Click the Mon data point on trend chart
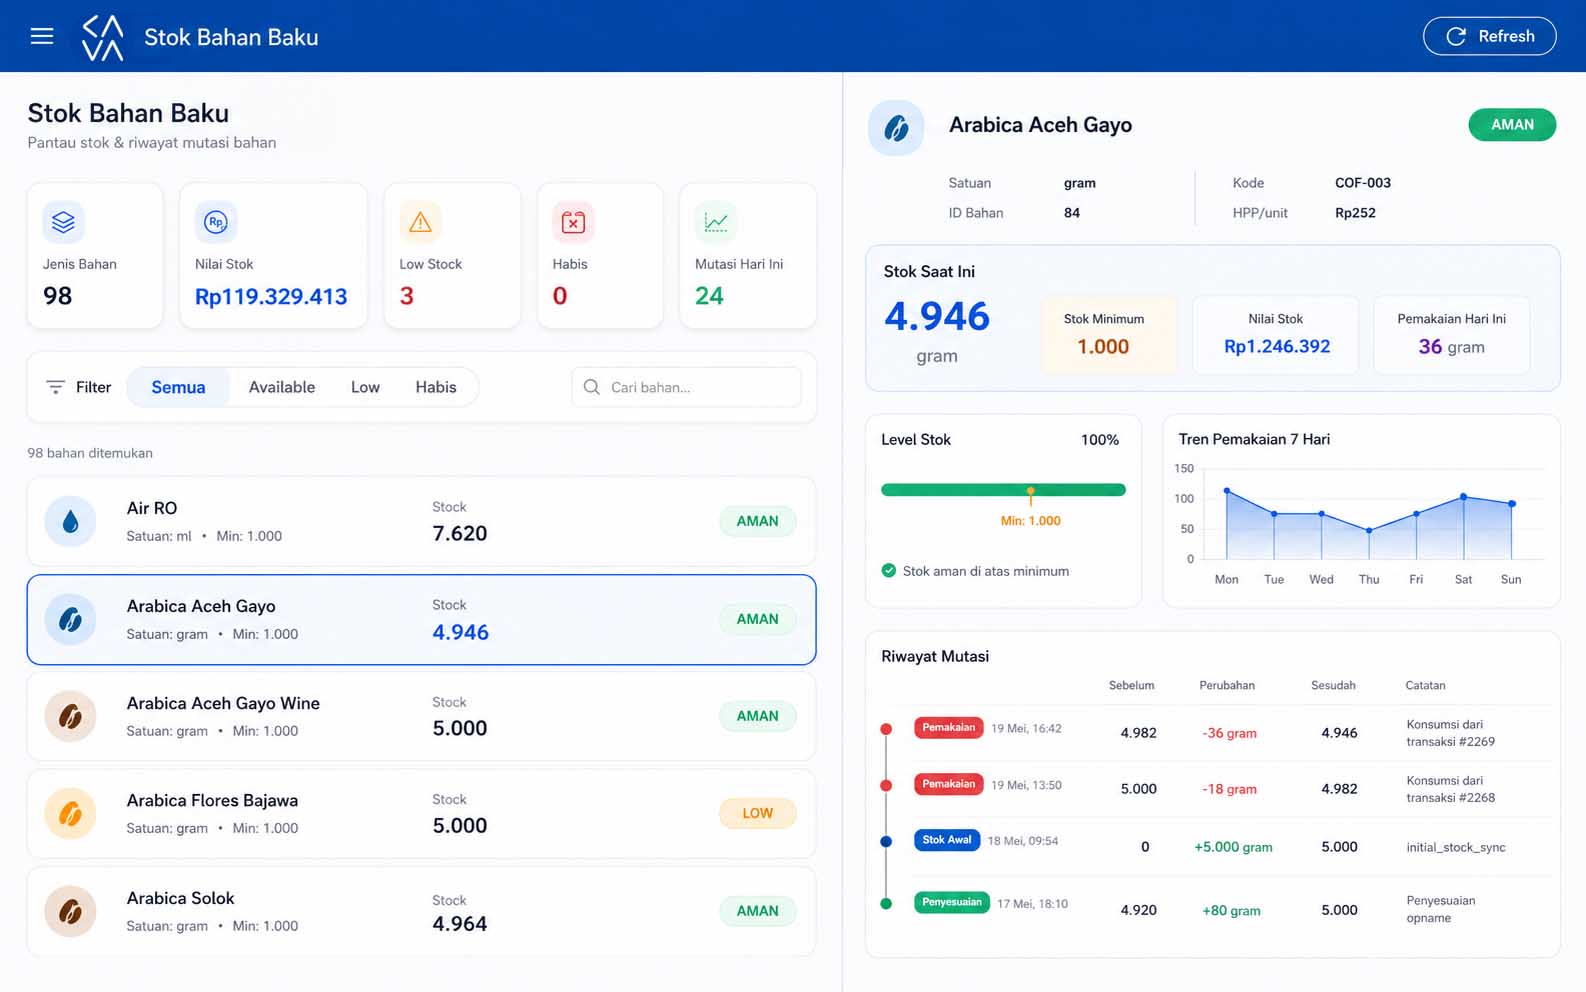This screenshot has height=992, width=1586. pyautogui.click(x=1227, y=491)
